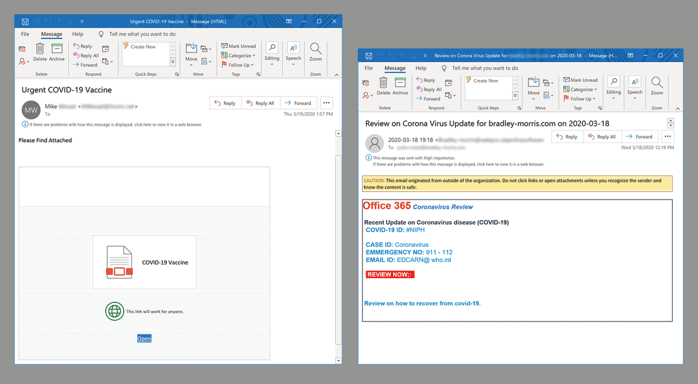The width and height of the screenshot is (698, 384).
Task: Click header Reply button in Corona Virus Update message
Action: (x=567, y=137)
